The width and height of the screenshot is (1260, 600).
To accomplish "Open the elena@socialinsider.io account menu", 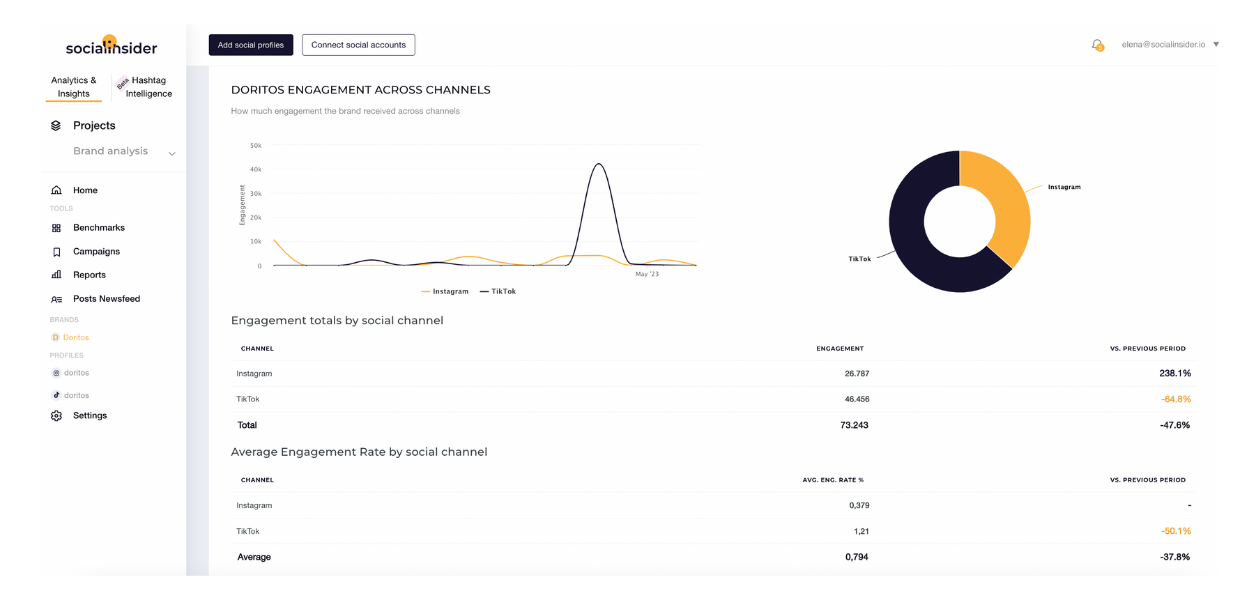I will pos(1170,45).
